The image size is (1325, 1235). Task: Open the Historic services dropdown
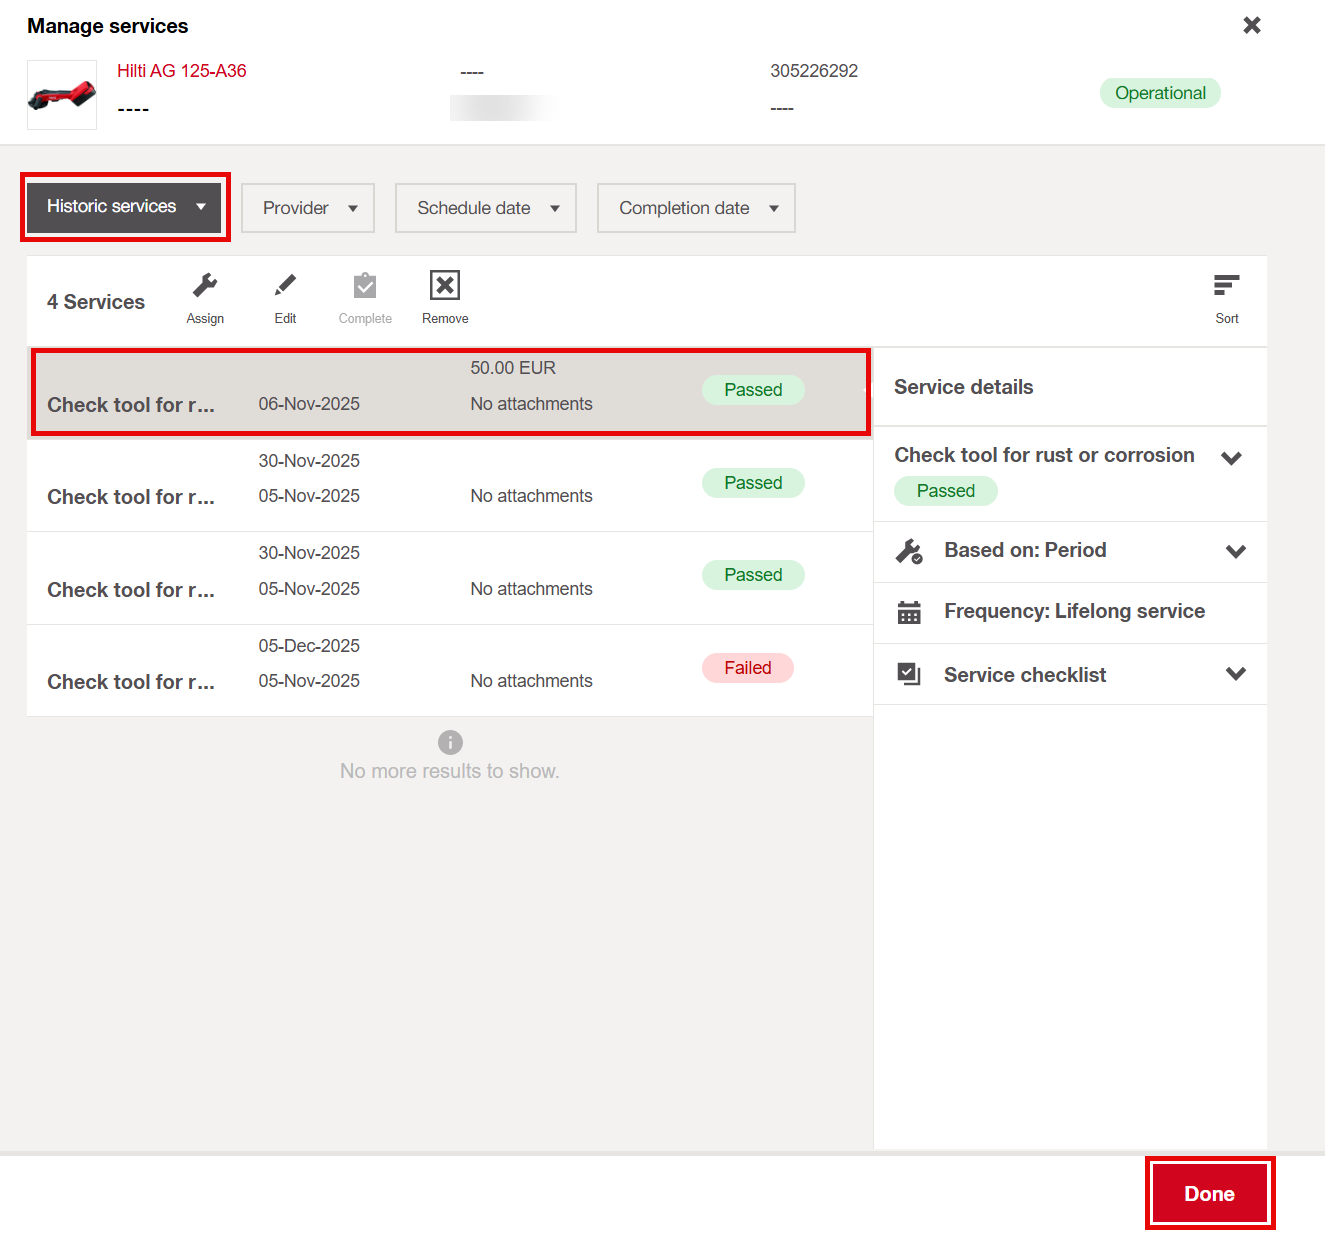(125, 207)
